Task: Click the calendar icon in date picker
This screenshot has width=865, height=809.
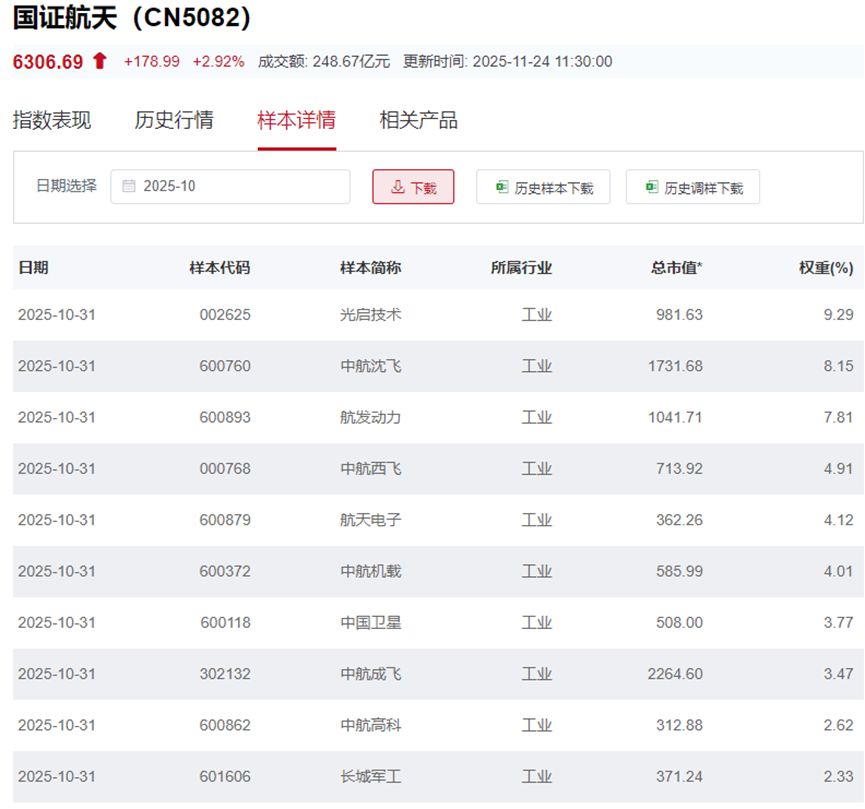Action: click(129, 186)
